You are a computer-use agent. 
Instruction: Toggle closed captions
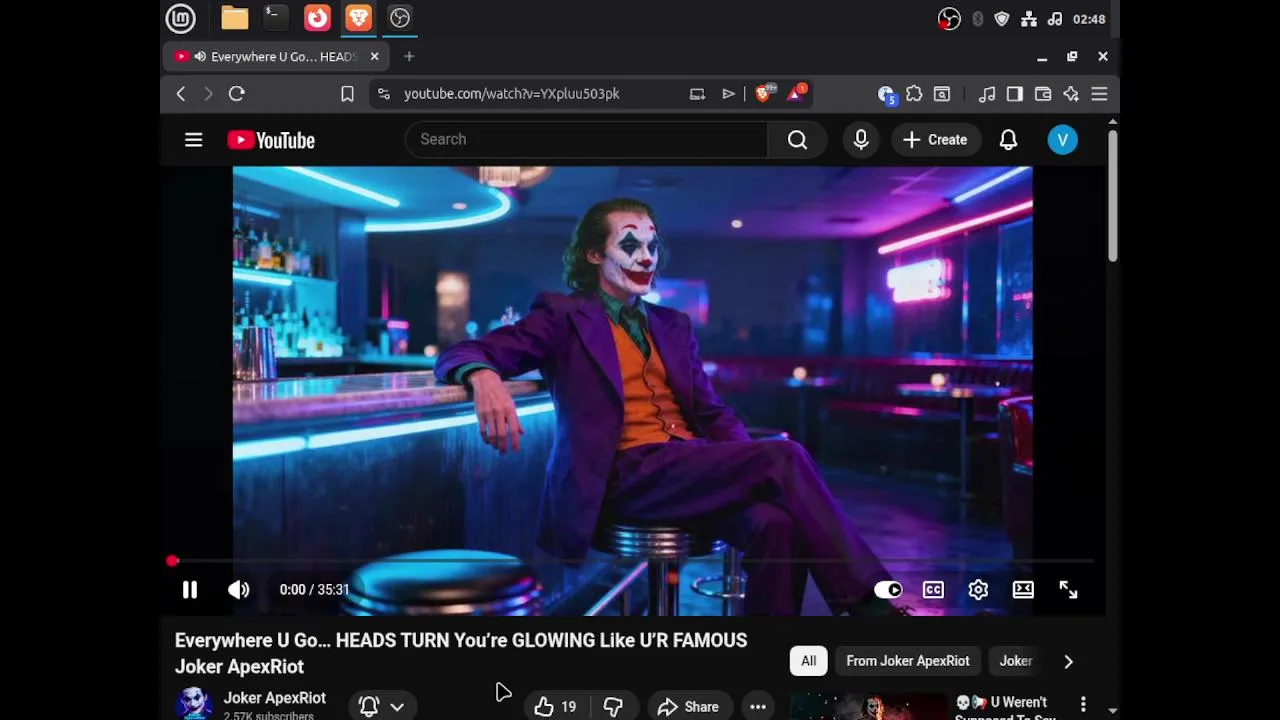933,590
